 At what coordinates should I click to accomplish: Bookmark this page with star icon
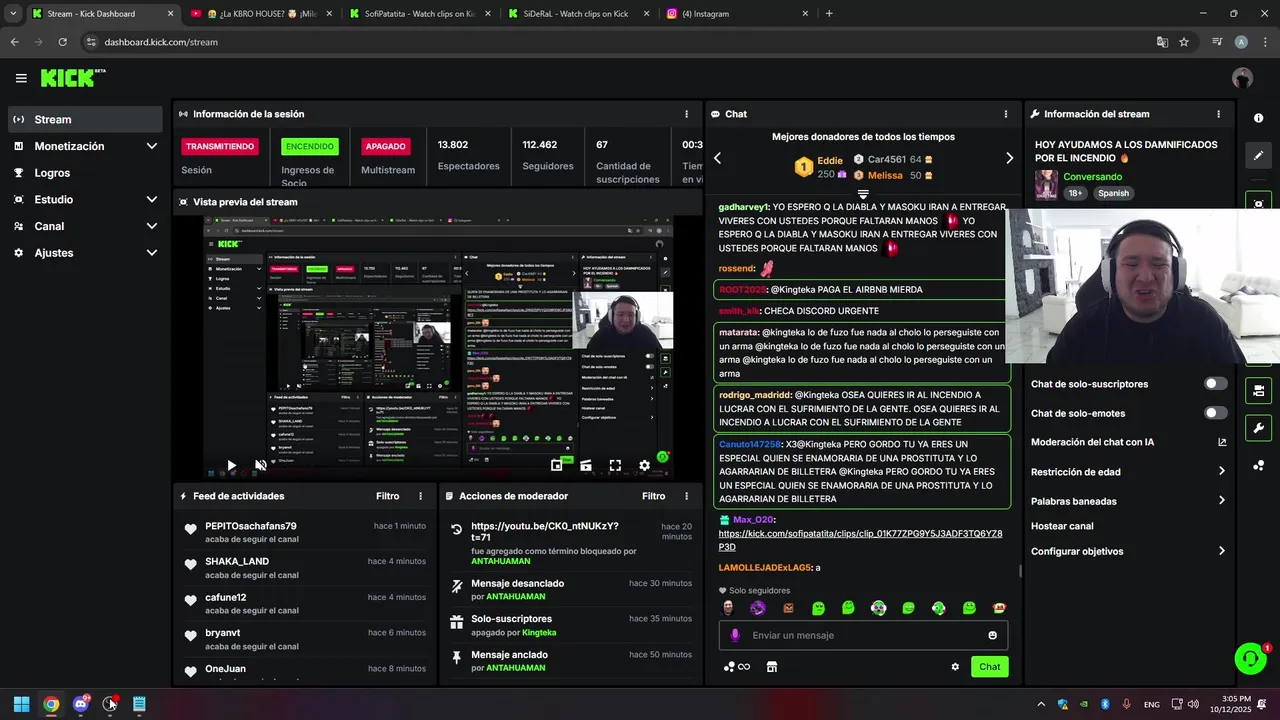1184,42
